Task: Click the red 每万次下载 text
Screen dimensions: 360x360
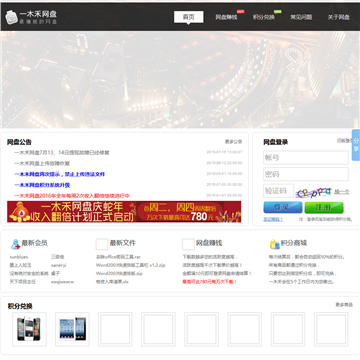Action: 209,282
